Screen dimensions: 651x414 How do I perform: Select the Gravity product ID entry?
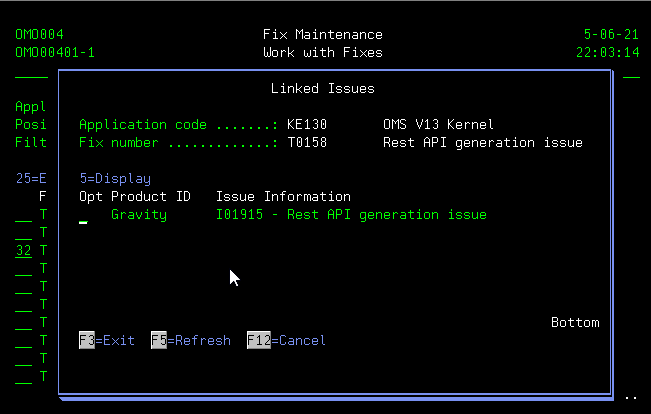pyautogui.click(x=138, y=215)
